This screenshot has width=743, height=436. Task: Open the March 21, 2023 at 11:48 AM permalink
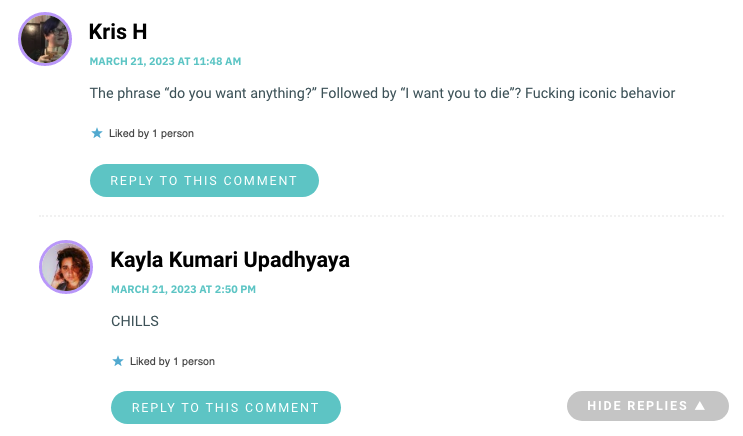point(165,61)
